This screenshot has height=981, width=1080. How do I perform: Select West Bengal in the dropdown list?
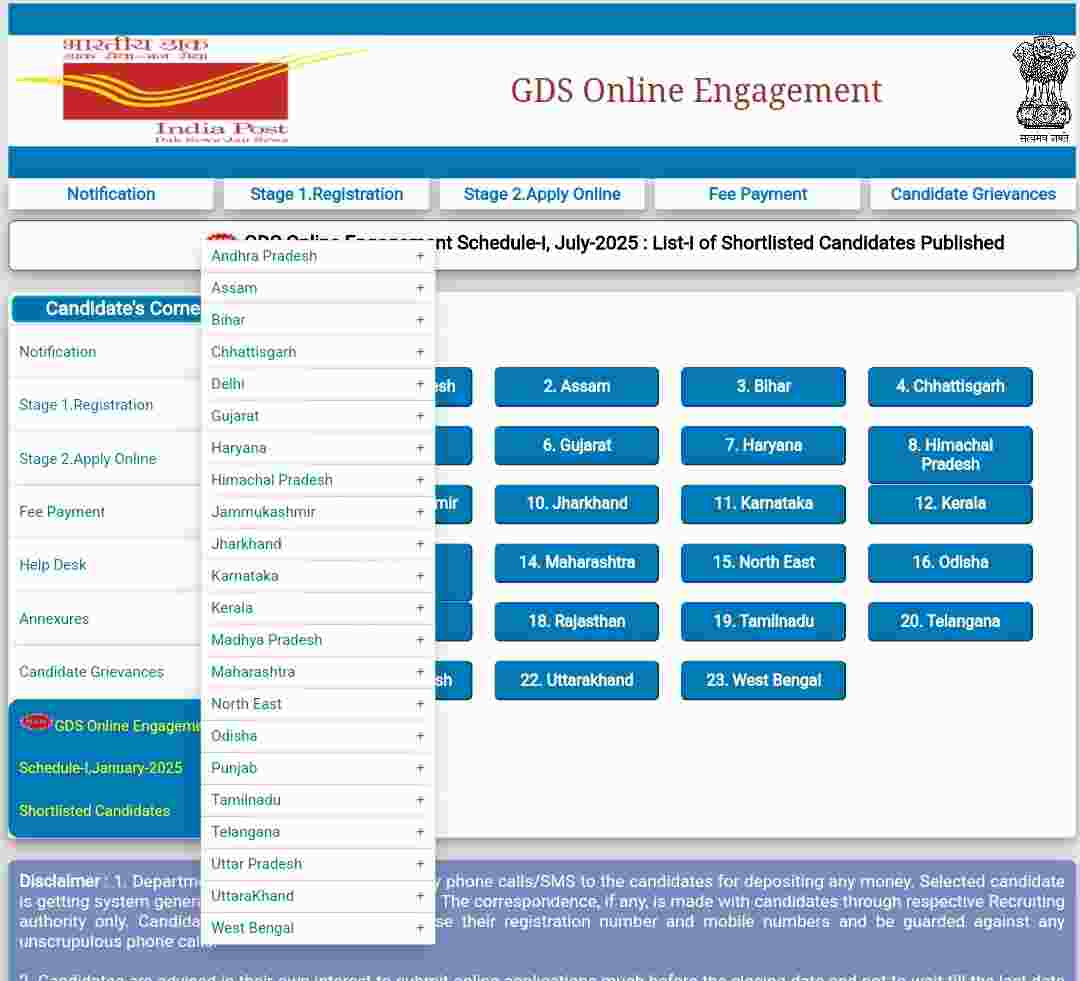(318, 928)
